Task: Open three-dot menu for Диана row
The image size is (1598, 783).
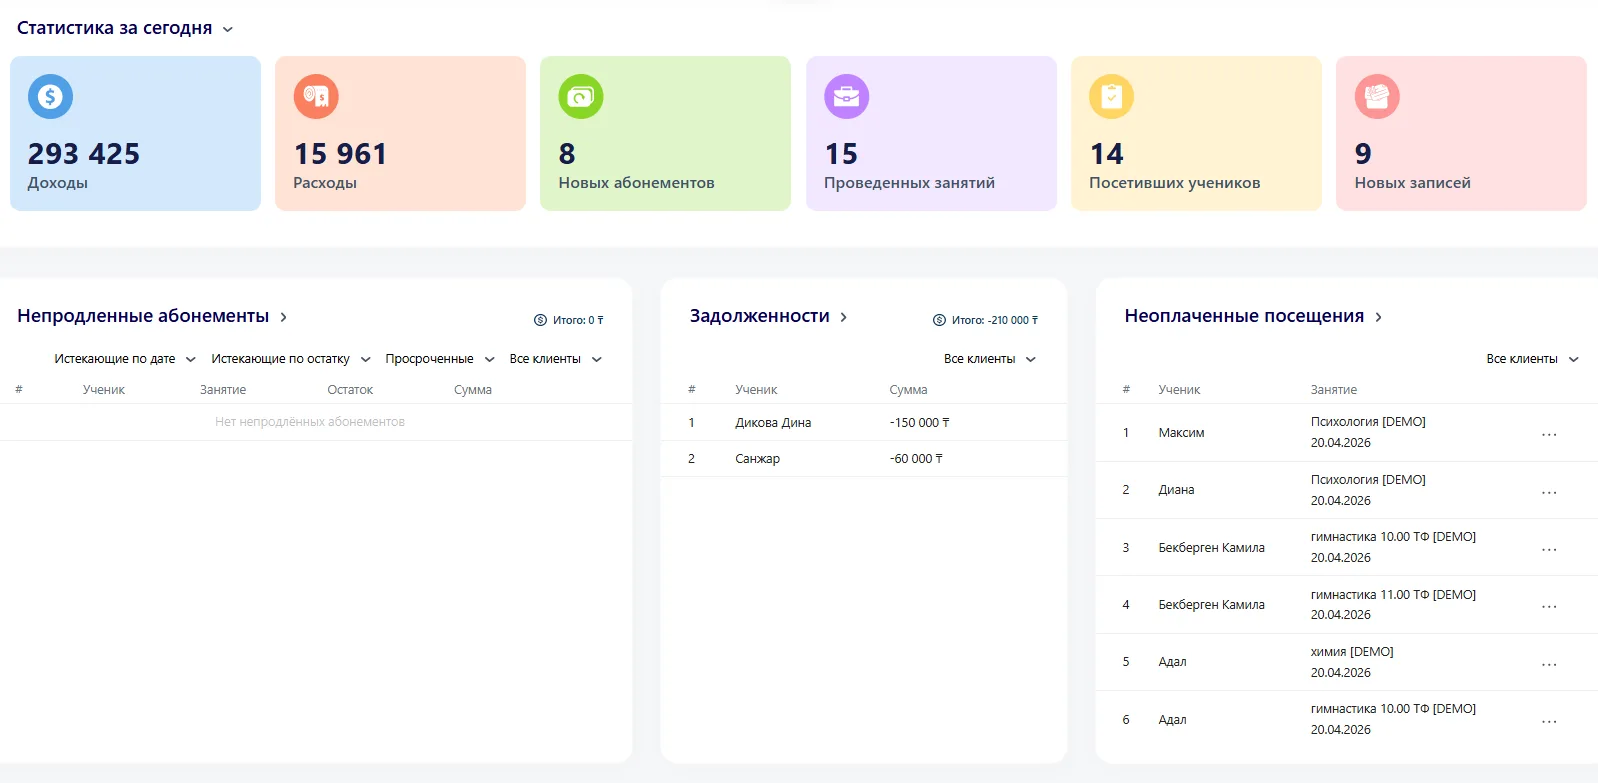Action: 1549,491
